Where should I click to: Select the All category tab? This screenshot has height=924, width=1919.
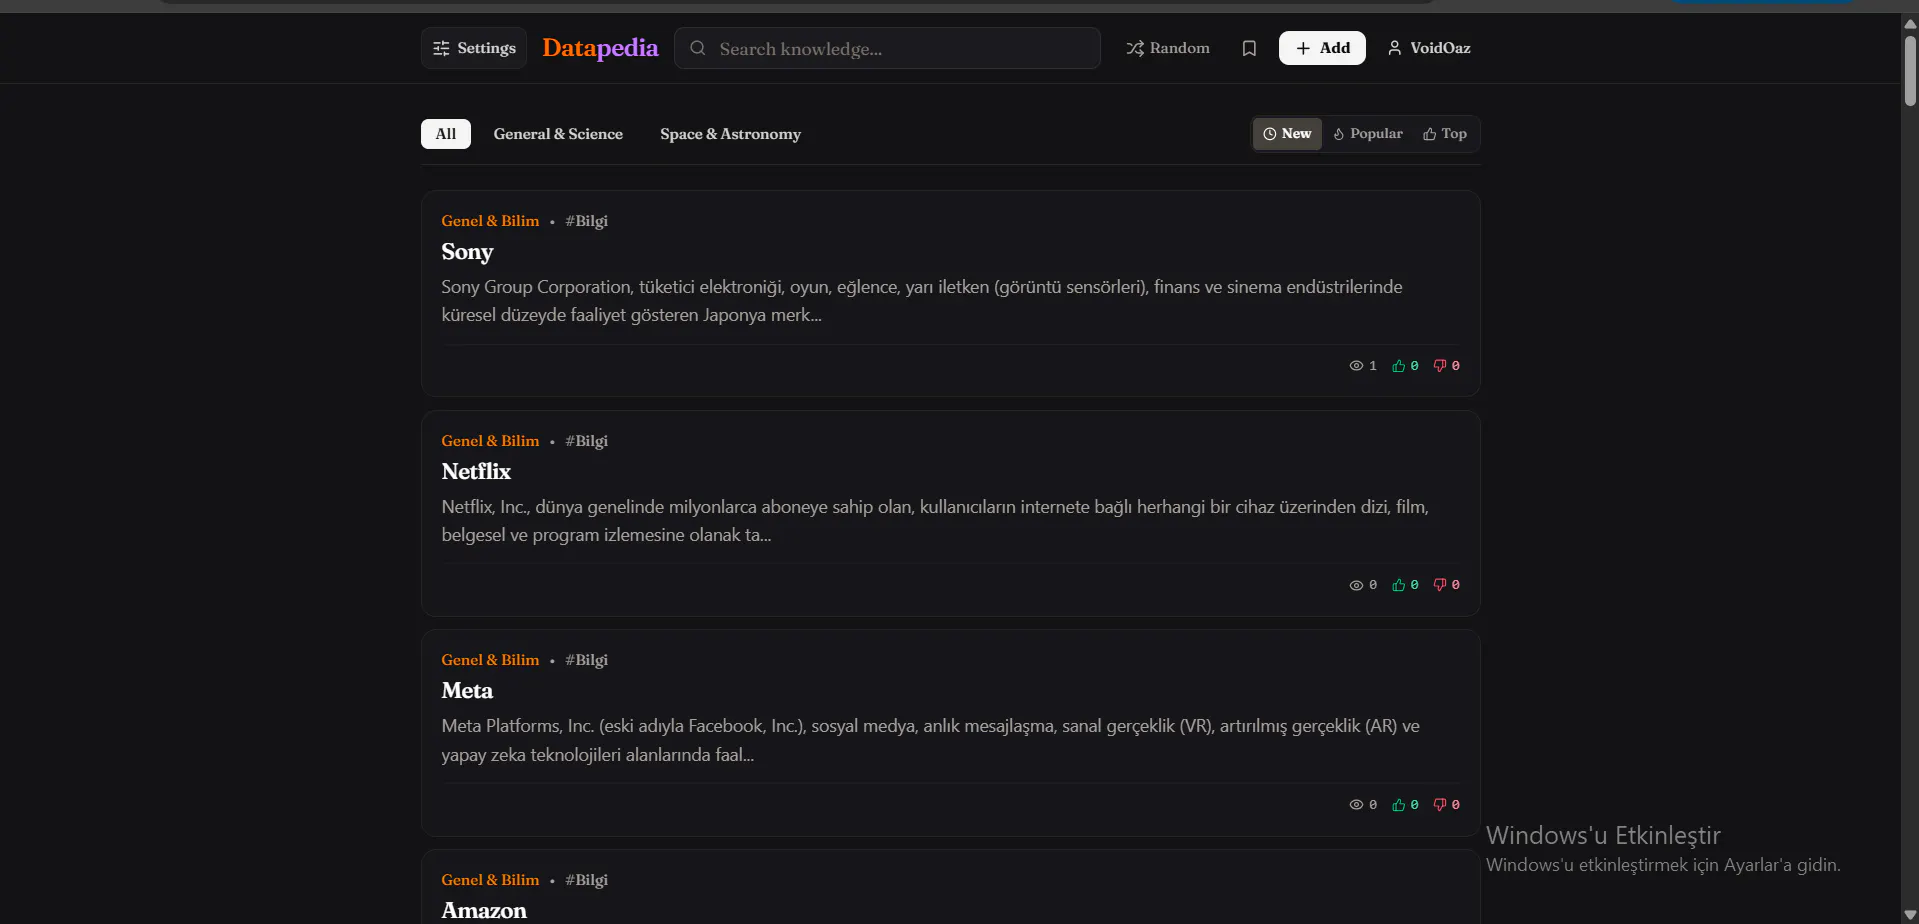[446, 134]
